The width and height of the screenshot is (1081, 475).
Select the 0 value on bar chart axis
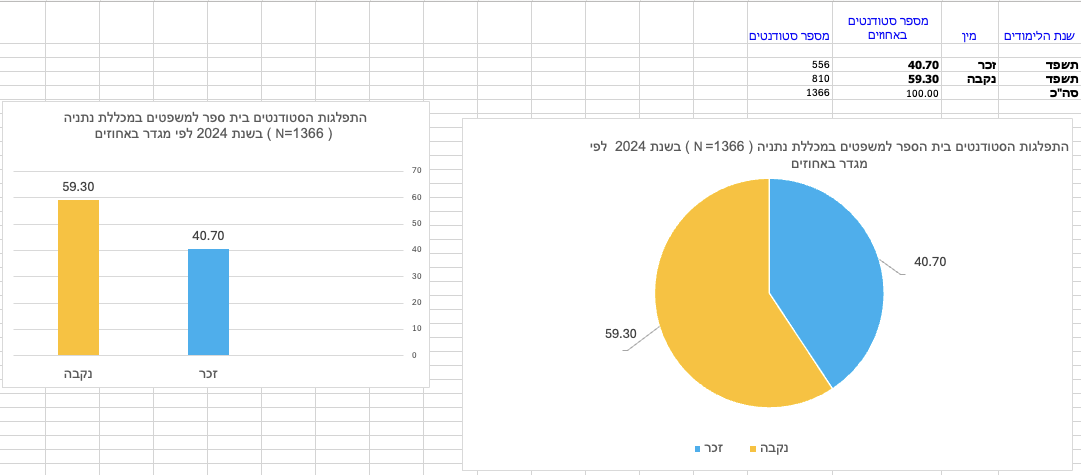point(414,355)
